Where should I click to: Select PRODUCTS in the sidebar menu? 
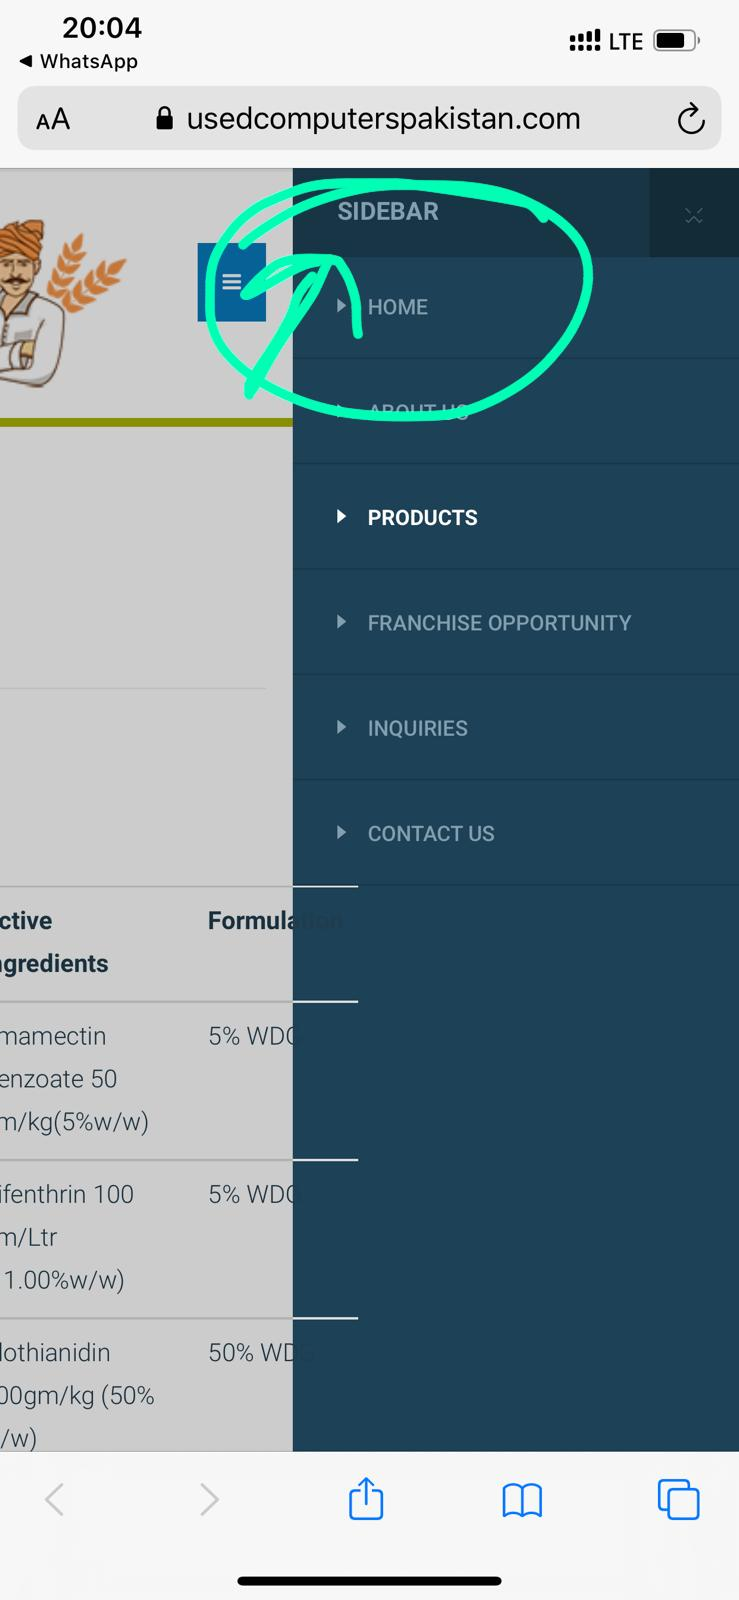(x=422, y=518)
